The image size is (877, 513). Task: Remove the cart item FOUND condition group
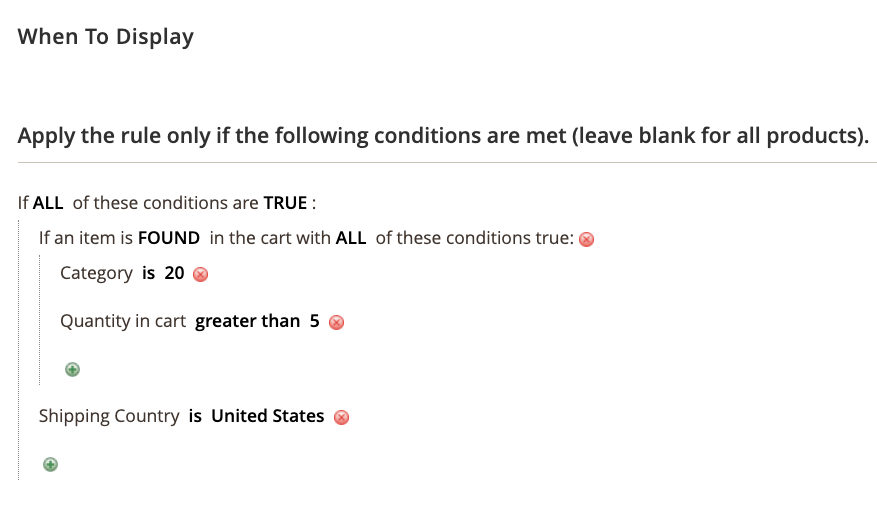[x=586, y=239]
